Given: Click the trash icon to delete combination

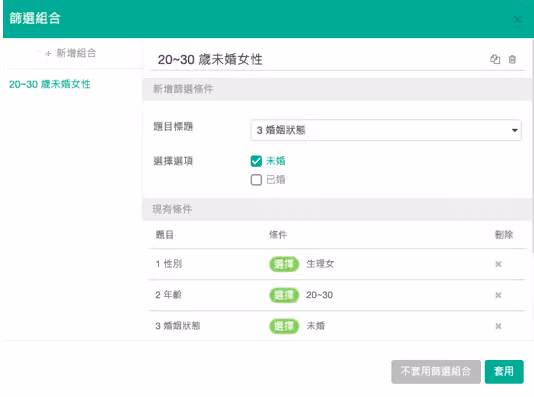Looking at the screenshot, I should point(512,59).
